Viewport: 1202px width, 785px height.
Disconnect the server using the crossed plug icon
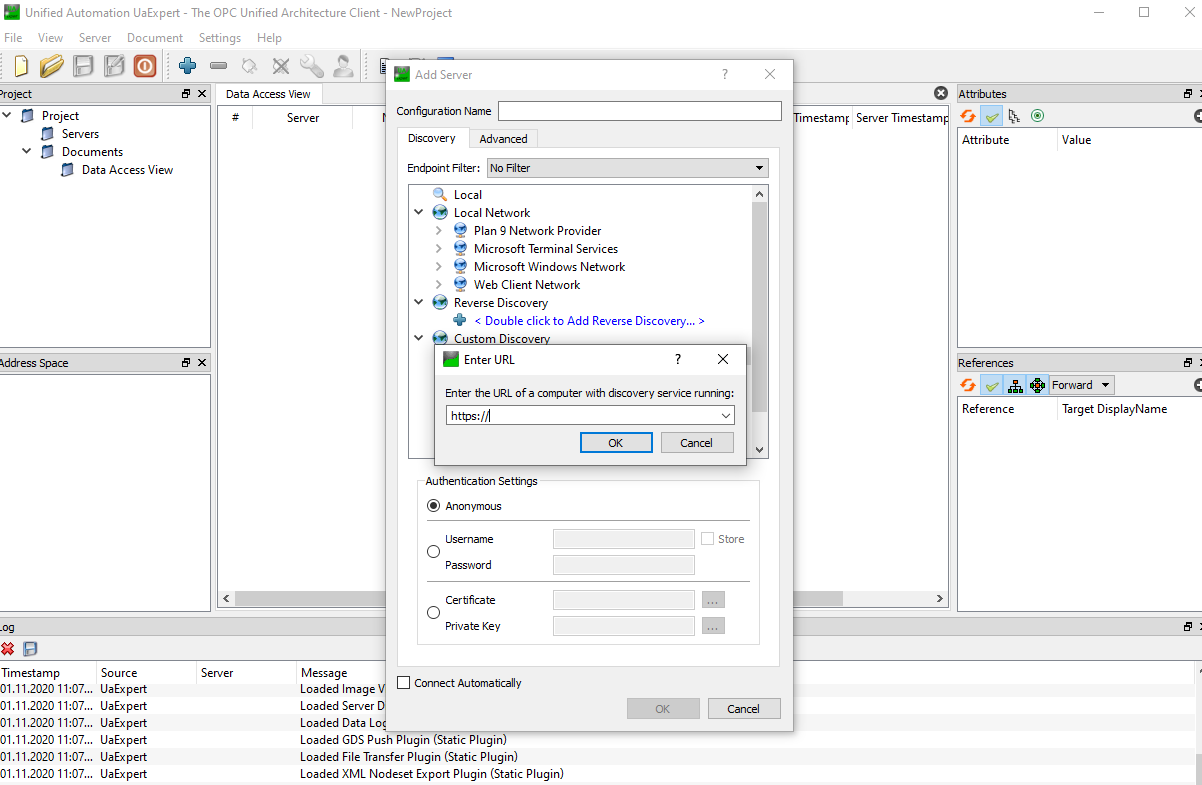pyautogui.click(x=281, y=66)
